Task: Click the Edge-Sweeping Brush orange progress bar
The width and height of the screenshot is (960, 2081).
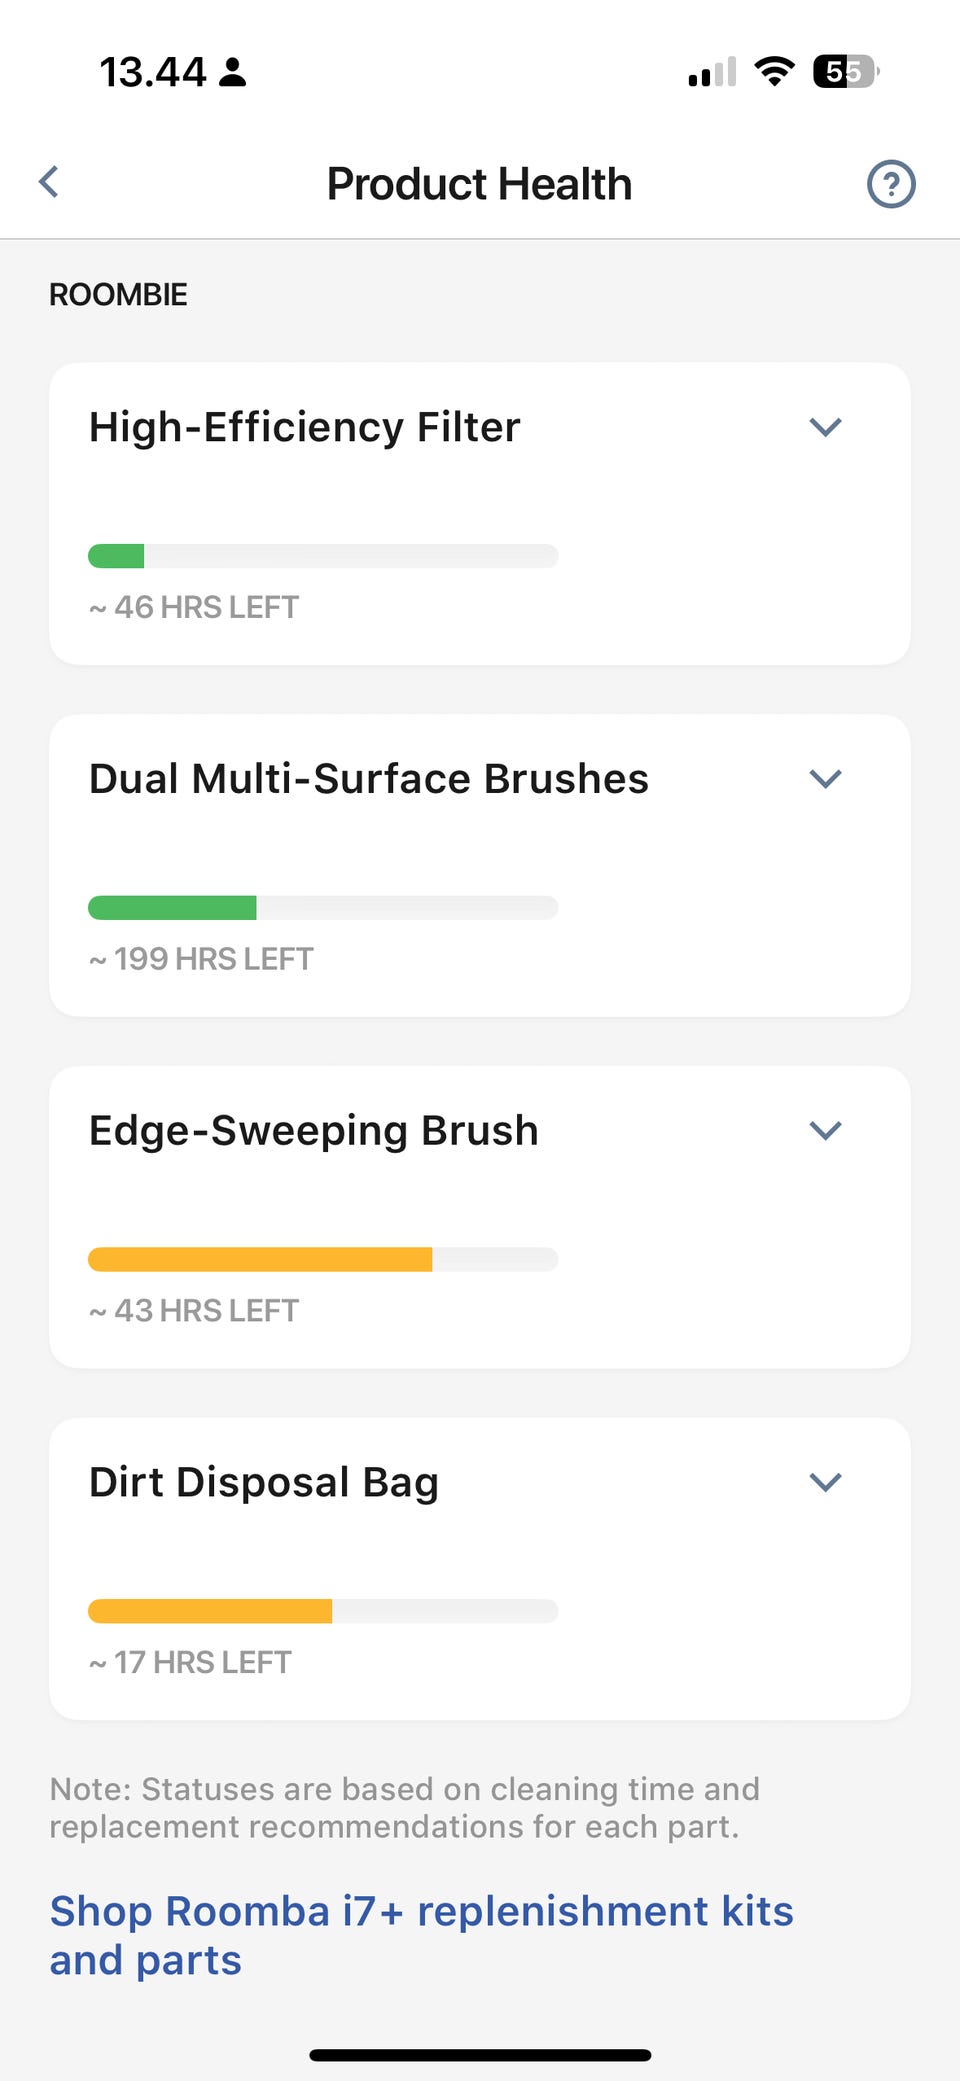Action: 323,1260
